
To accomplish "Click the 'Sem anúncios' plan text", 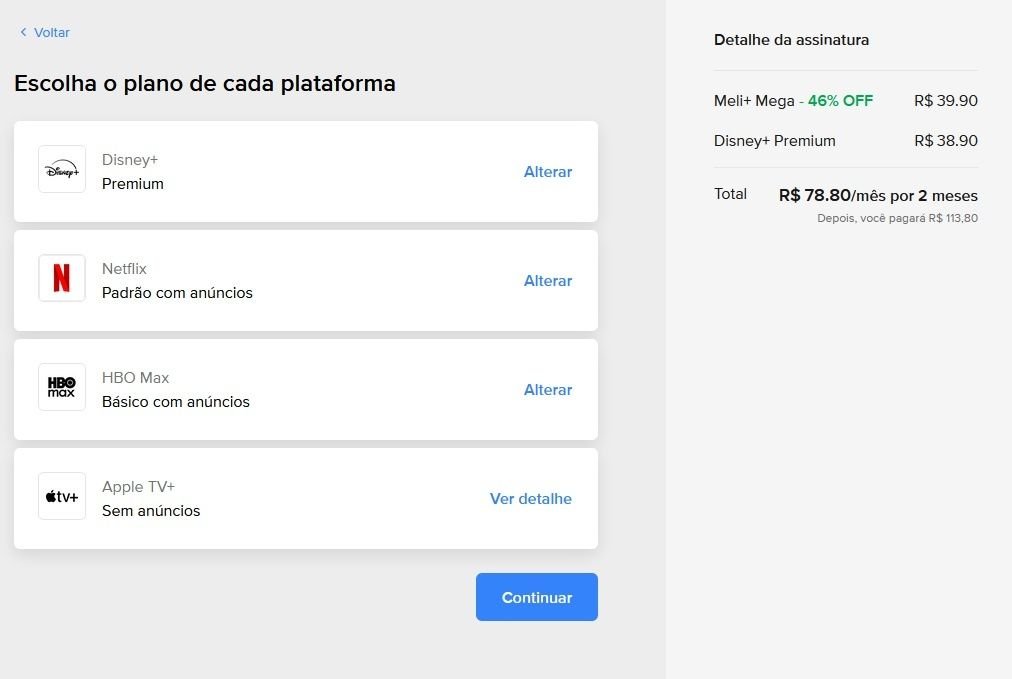I will (x=151, y=511).
